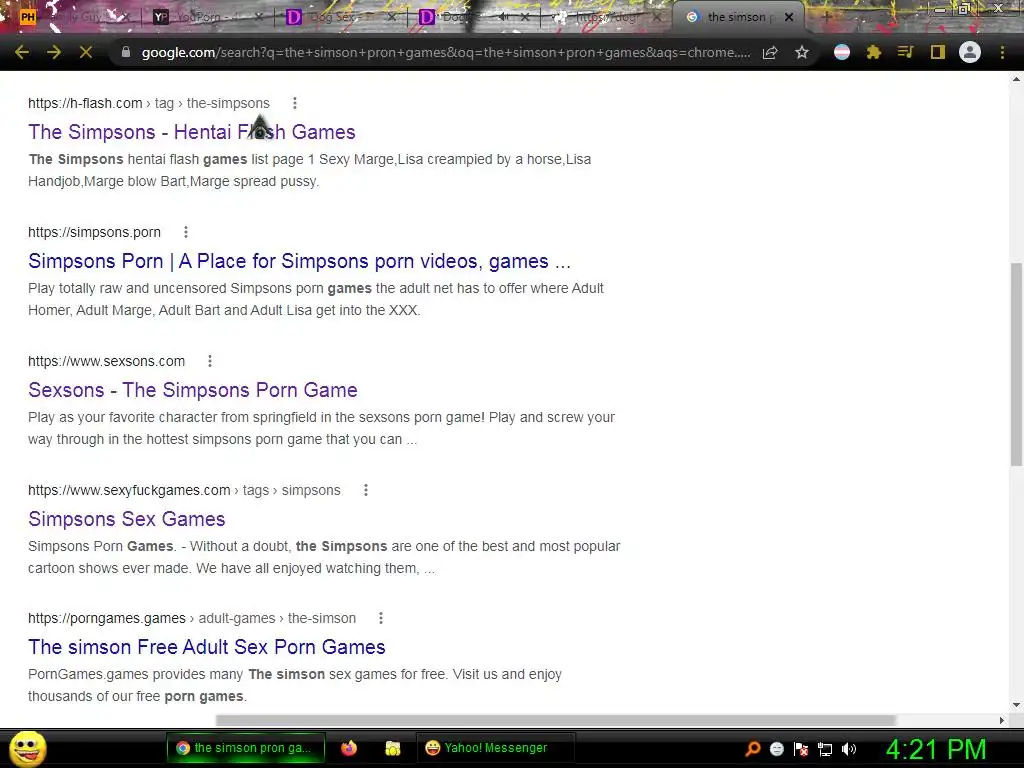Bookmark this page with the star icon

tap(802, 52)
